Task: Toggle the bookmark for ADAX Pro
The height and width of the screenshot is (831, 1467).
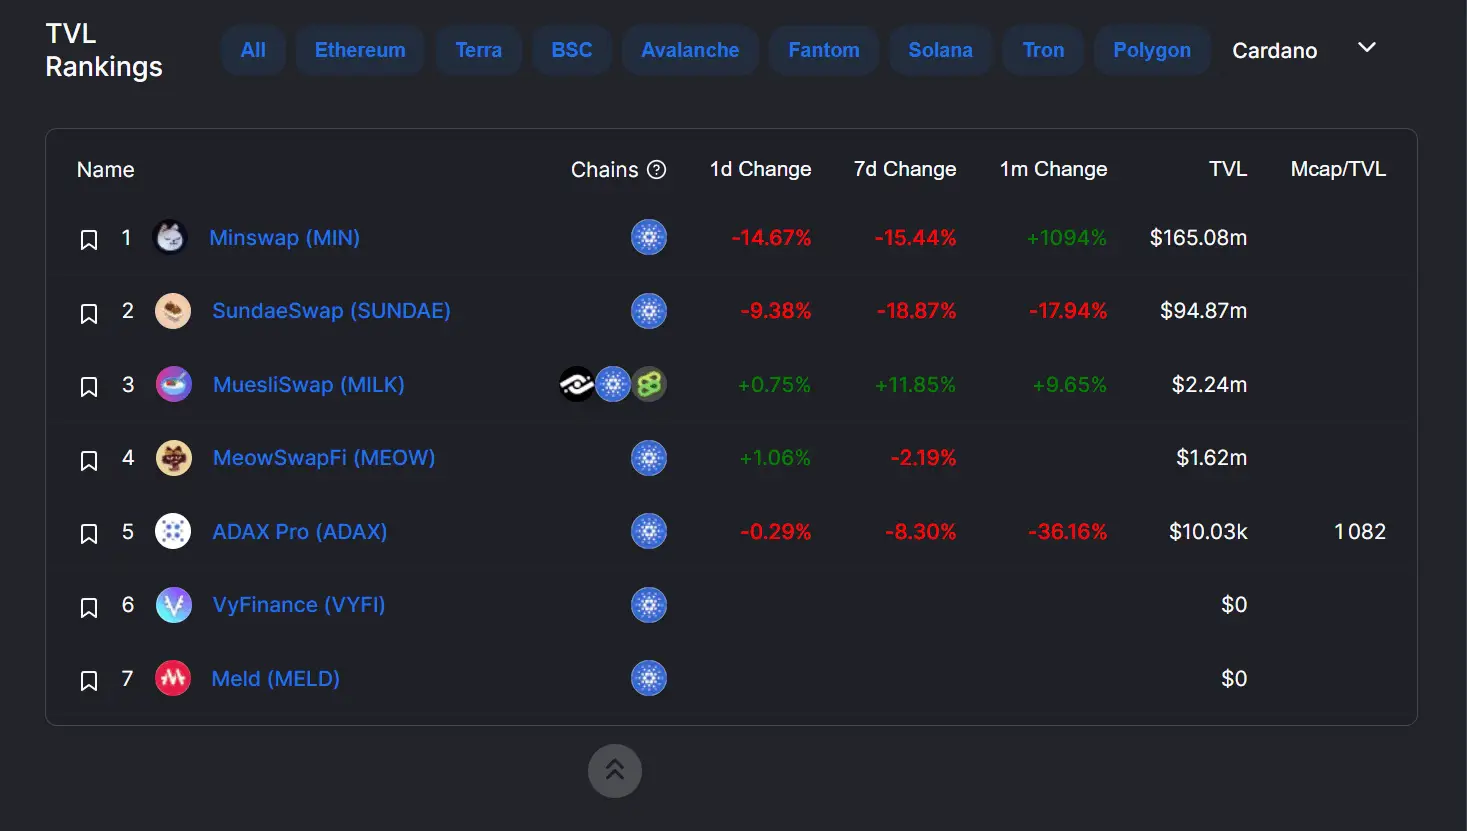Action: tap(89, 533)
